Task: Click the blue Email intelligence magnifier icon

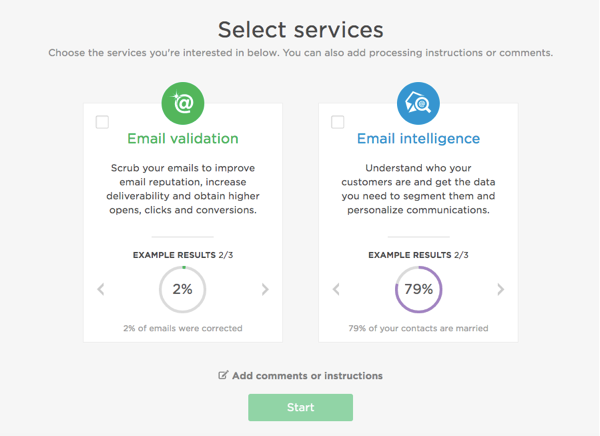Action: 418,103
